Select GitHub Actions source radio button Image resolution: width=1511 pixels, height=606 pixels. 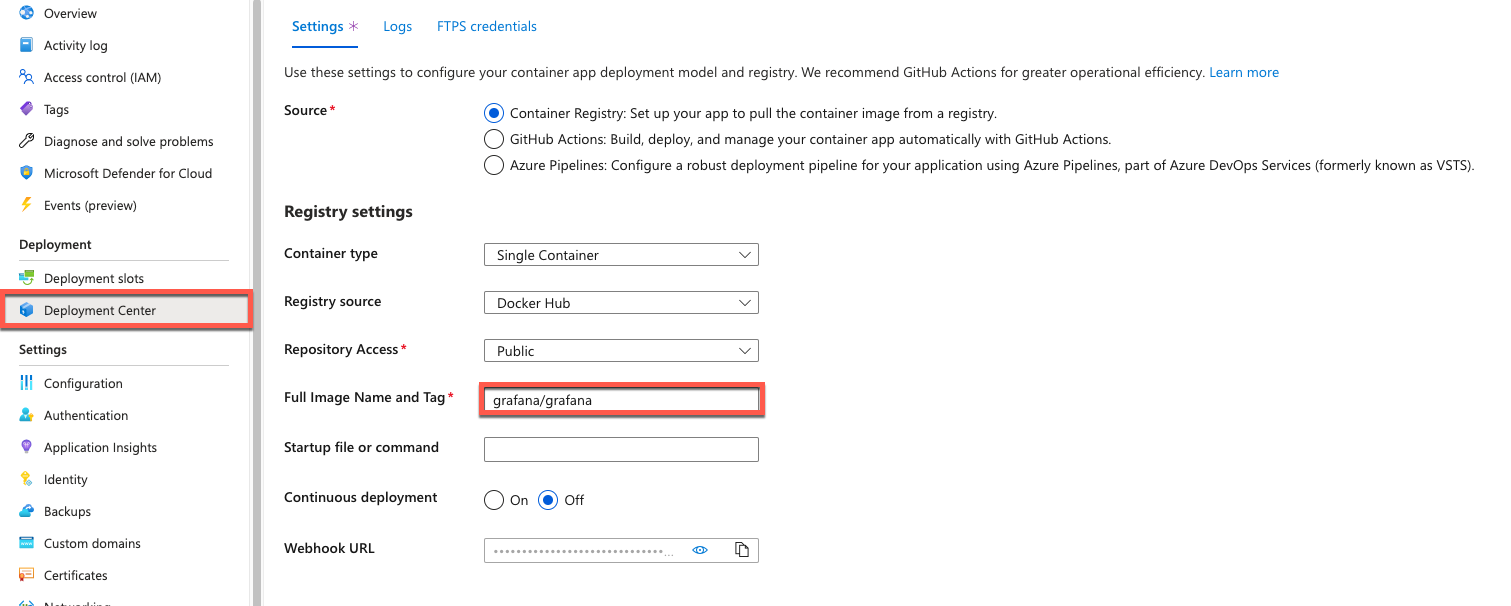[x=494, y=139]
